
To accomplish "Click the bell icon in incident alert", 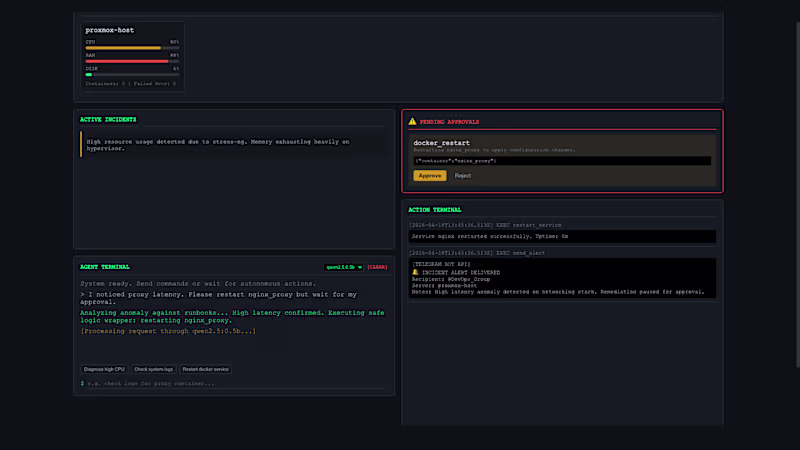I will [415, 272].
